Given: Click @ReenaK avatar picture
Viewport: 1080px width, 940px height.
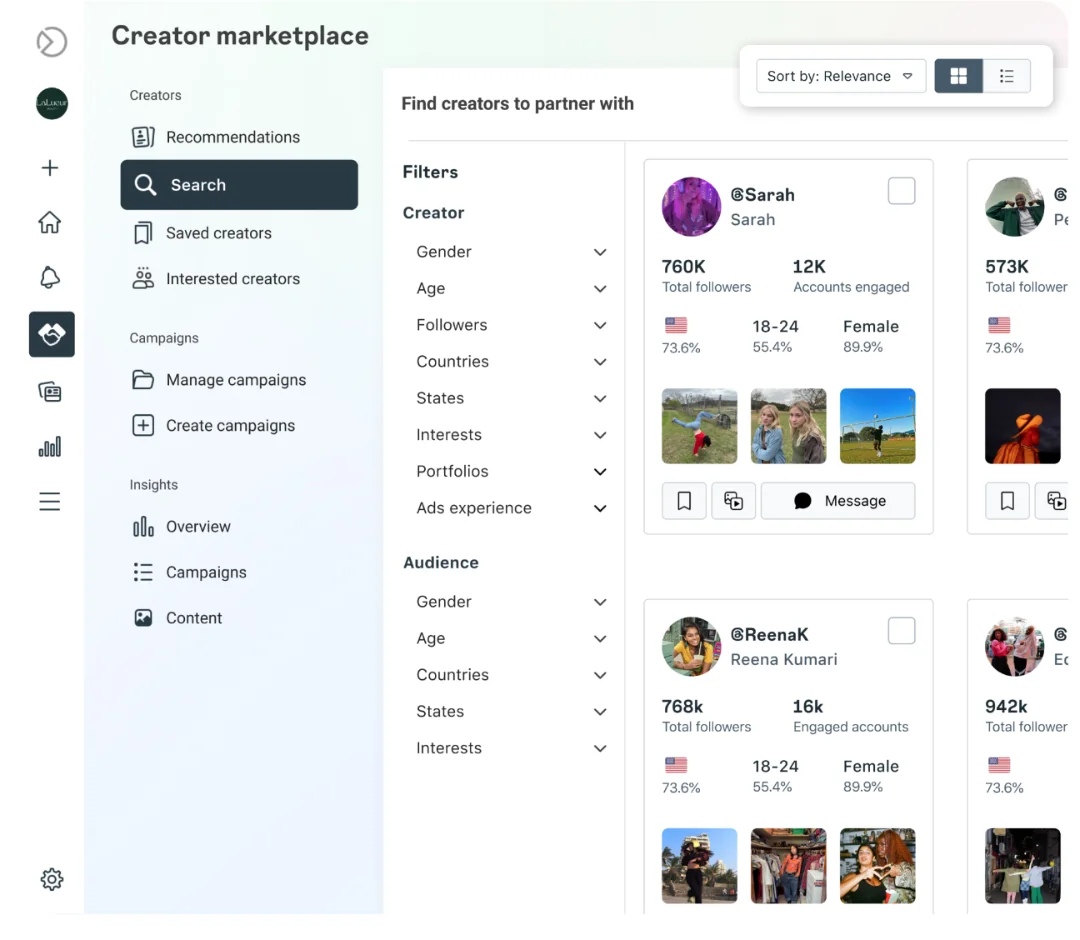Looking at the screenshot, I should click(x=691, y=647).
